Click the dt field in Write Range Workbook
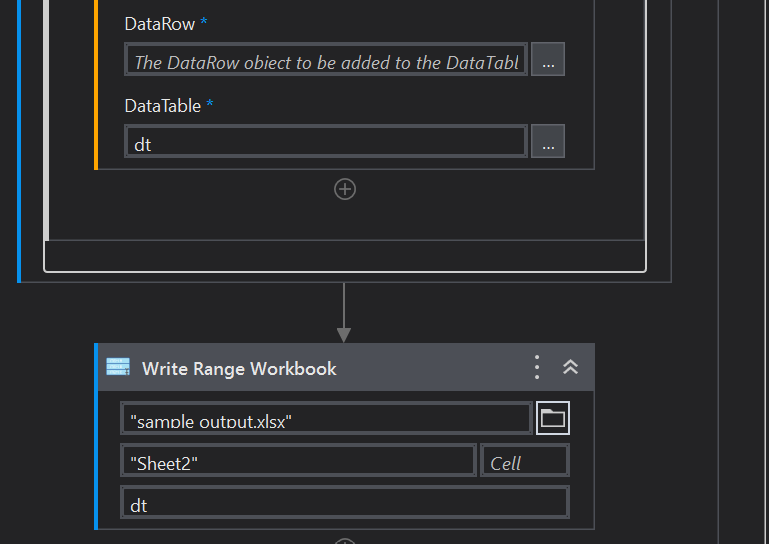769x544 pixels. (x=344, y=504)
